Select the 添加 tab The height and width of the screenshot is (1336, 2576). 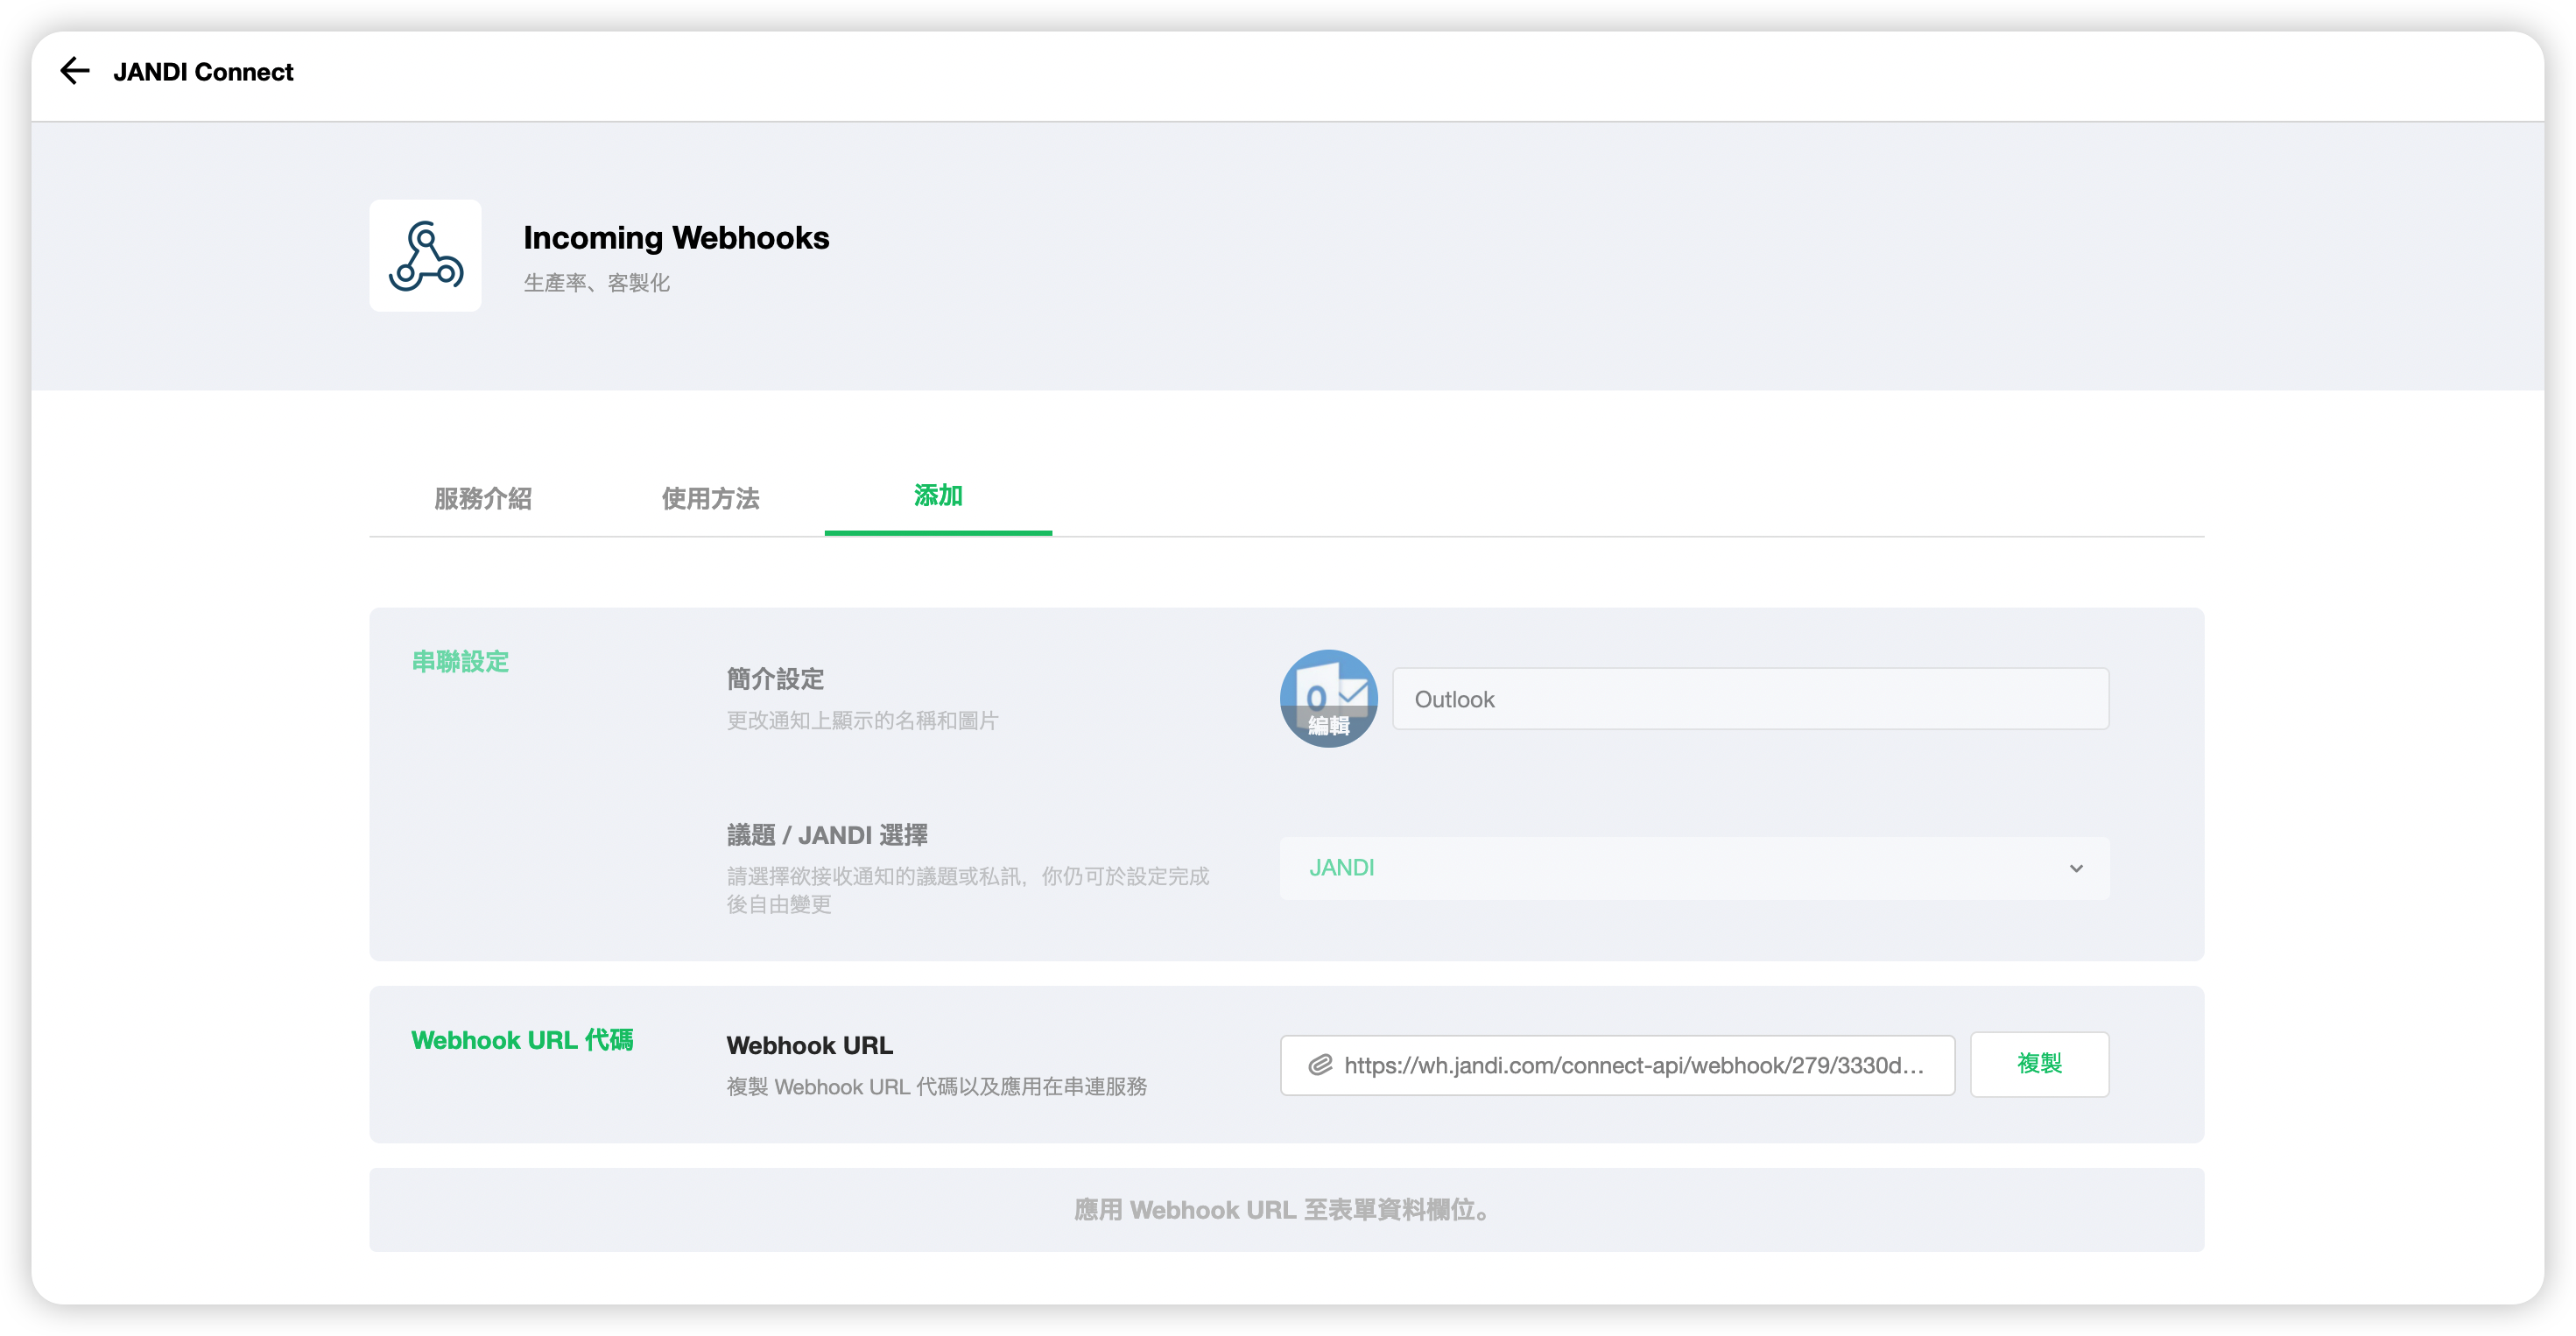click(x=937, y=496)
